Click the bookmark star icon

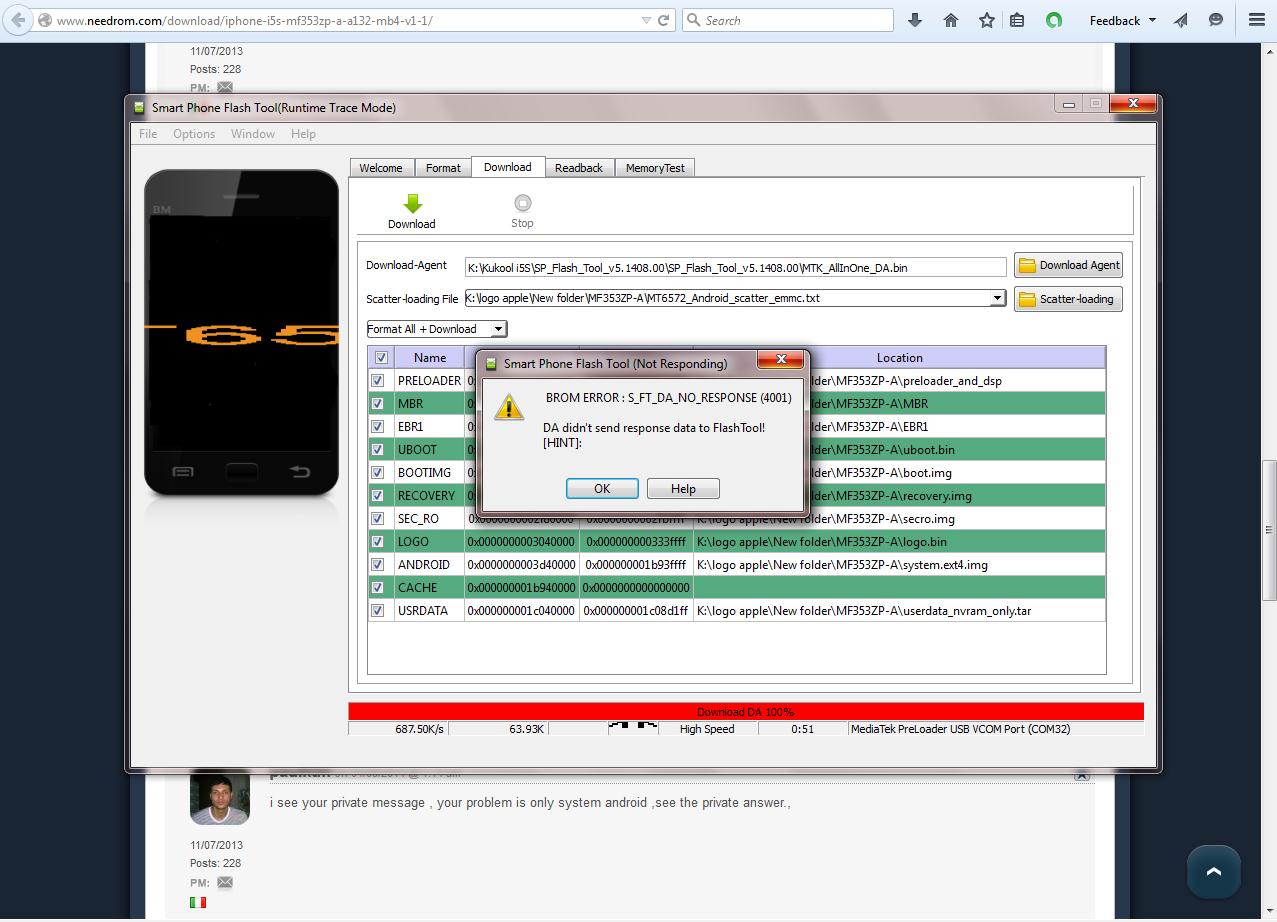987,20
